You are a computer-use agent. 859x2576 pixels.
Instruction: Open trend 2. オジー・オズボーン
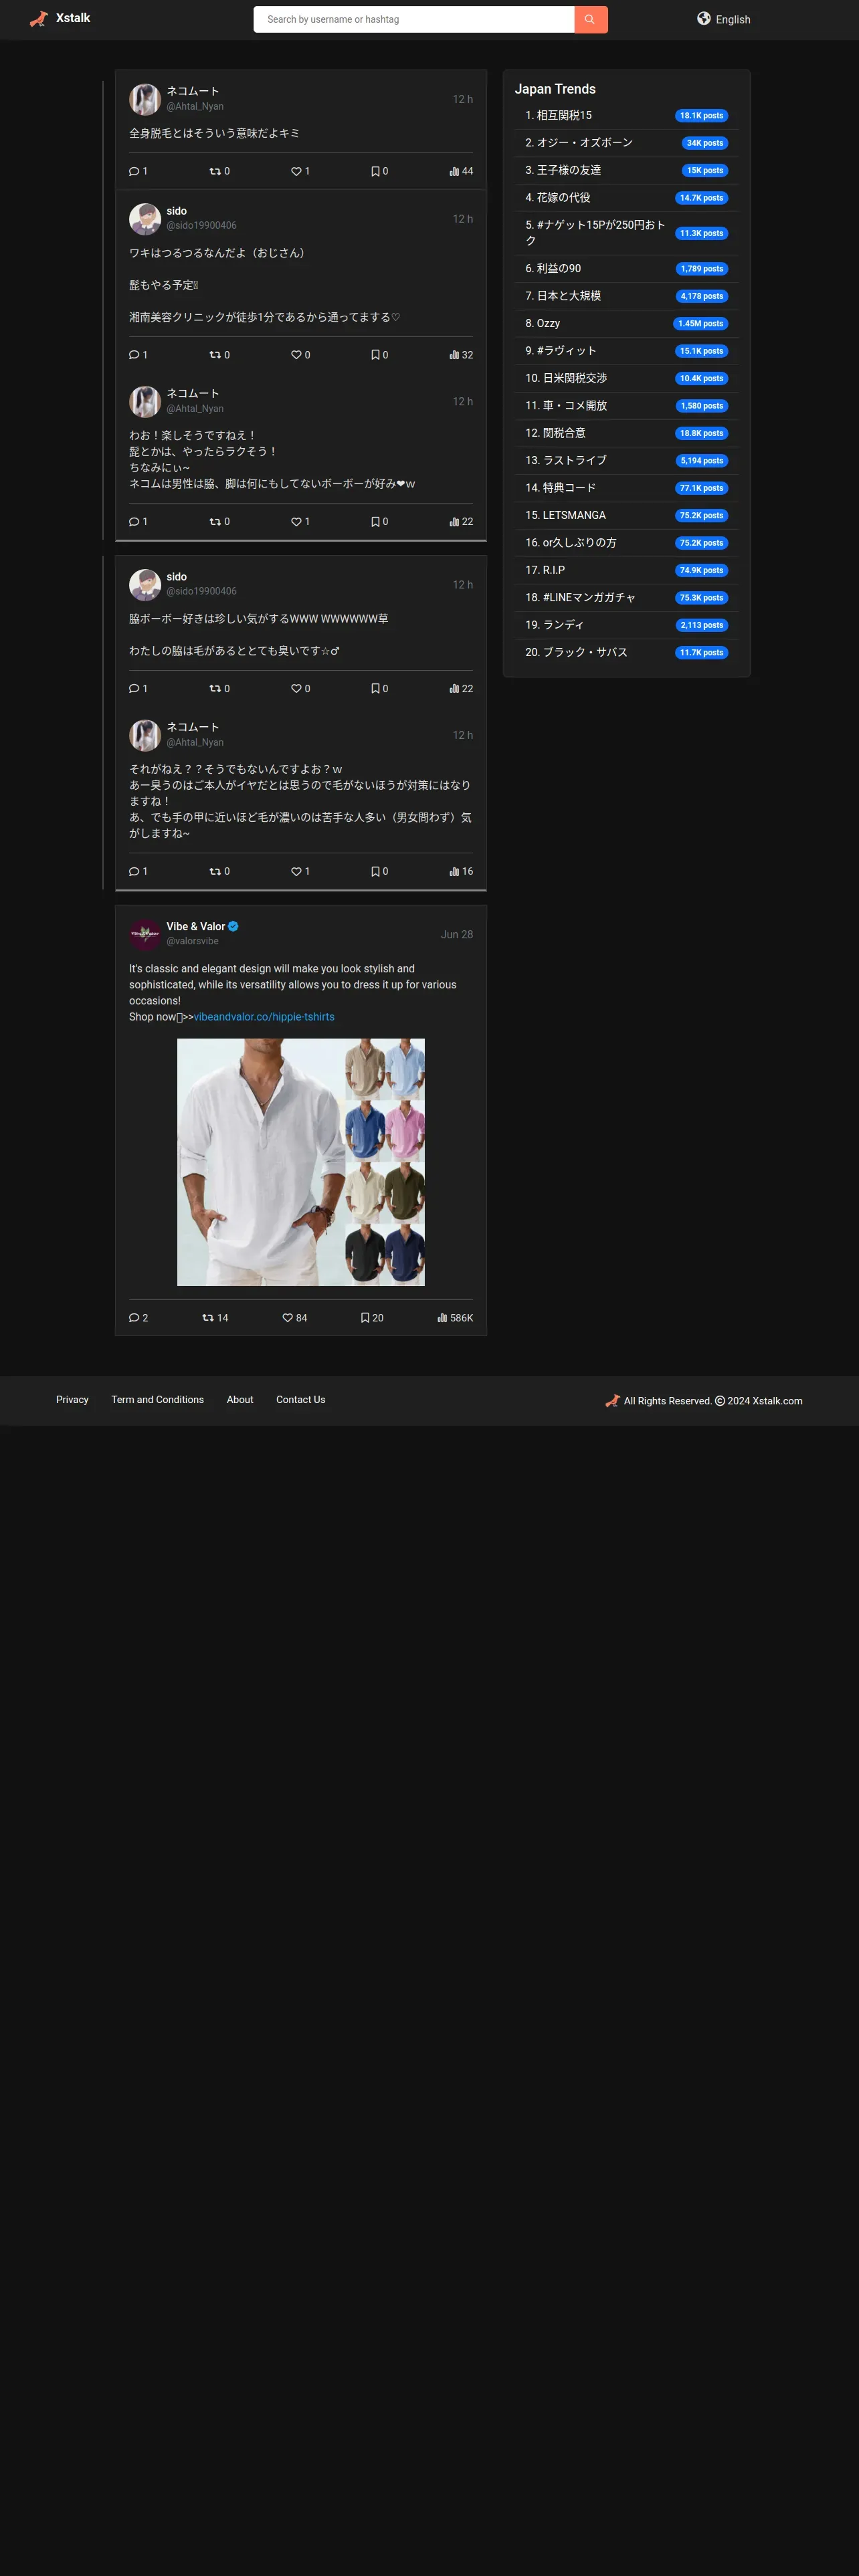click(x=579, y=143)
